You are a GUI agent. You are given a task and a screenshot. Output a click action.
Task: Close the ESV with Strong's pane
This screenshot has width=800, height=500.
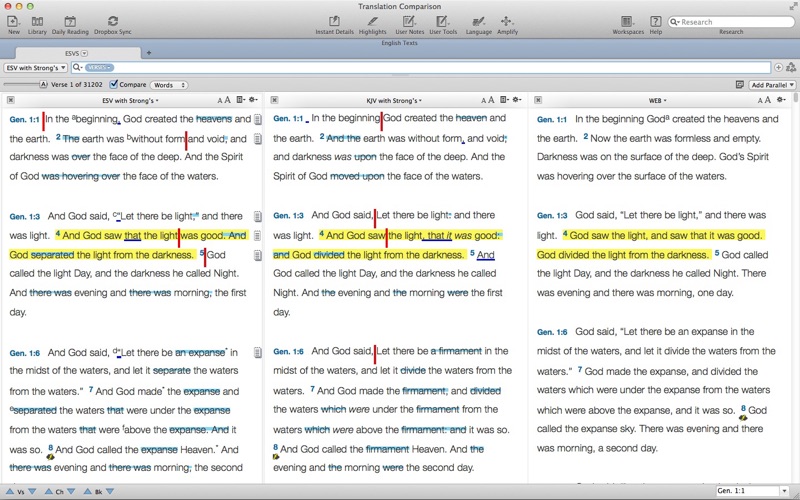coord(10,100)
